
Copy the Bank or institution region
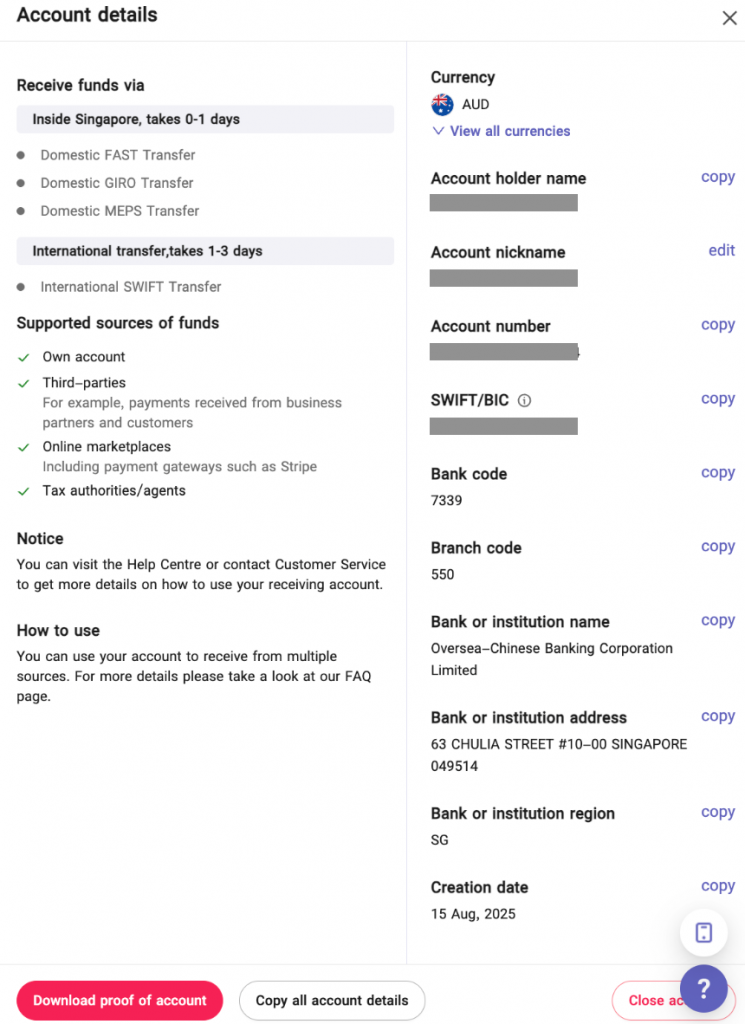[x=717, y=813]
